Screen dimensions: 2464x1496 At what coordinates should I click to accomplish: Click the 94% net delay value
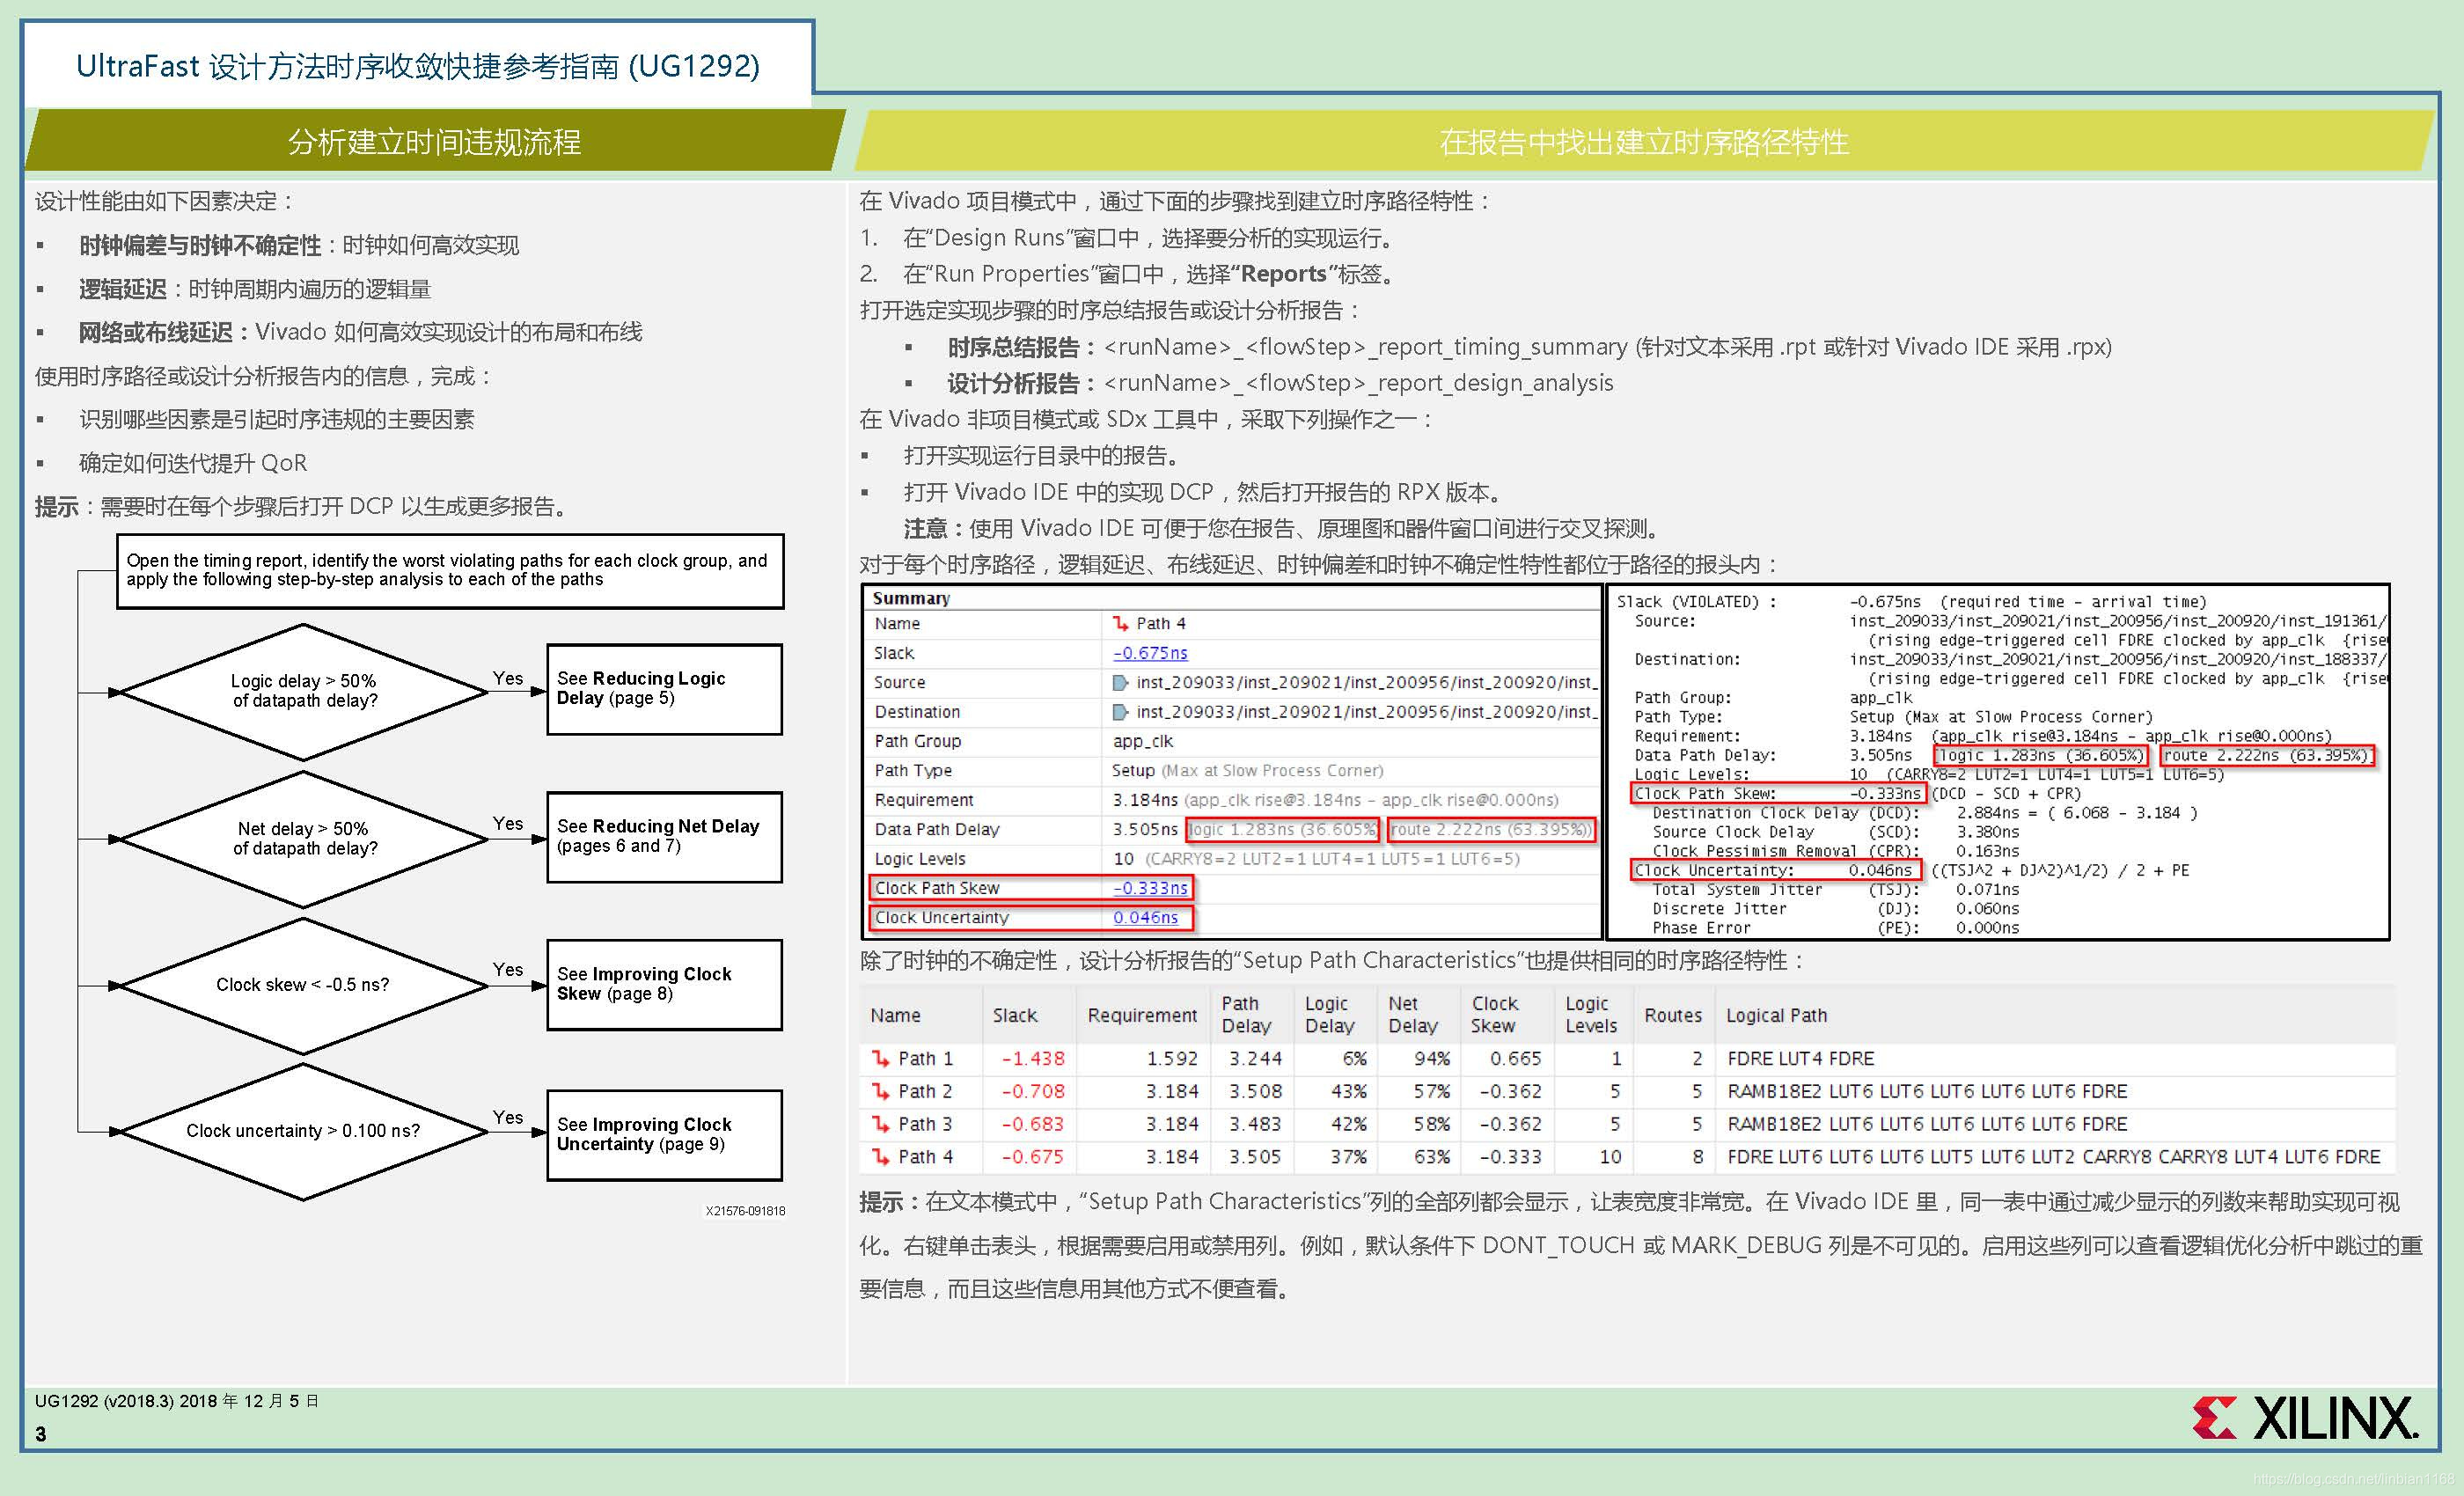[x=1432, y=1058]
